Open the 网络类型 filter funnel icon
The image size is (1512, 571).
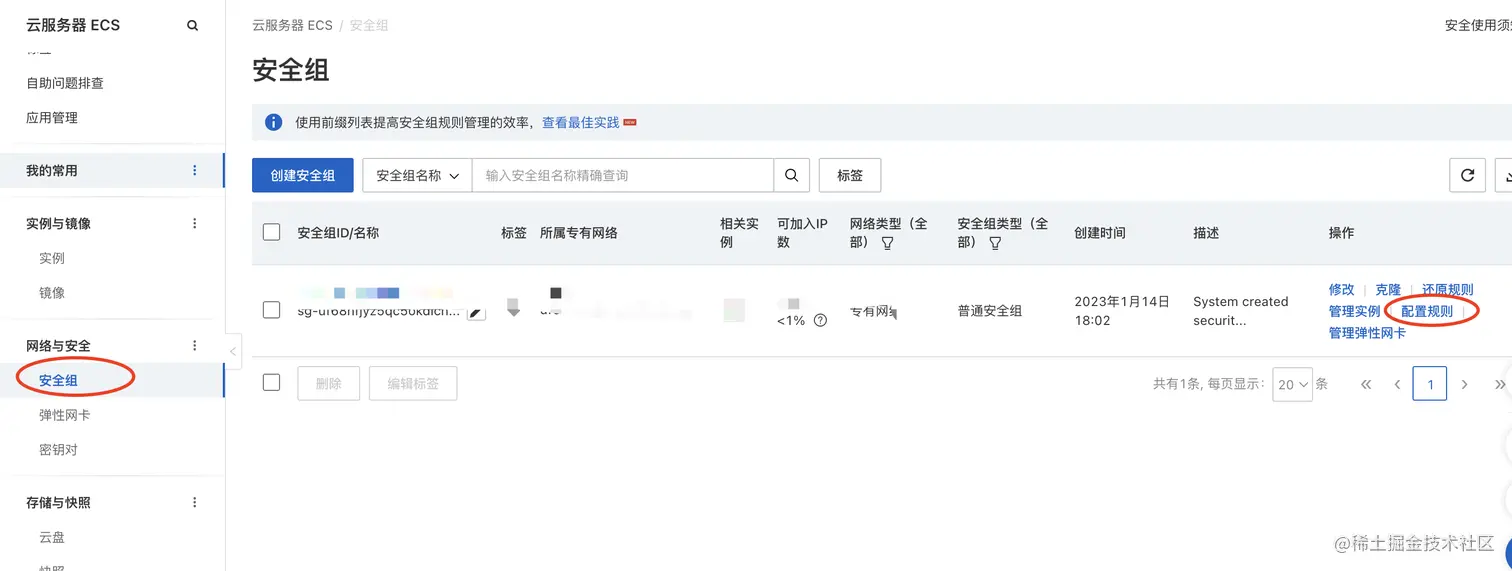(x=887, y=243)
